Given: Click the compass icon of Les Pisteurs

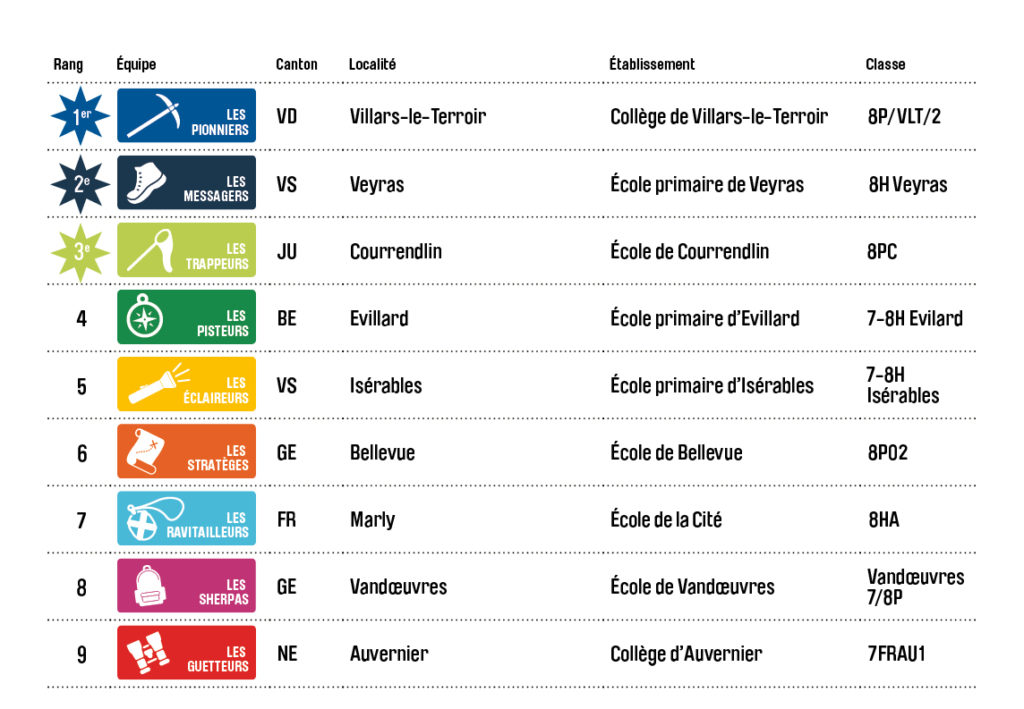Looking at the screenshot, I should click(x=143, y=317).
